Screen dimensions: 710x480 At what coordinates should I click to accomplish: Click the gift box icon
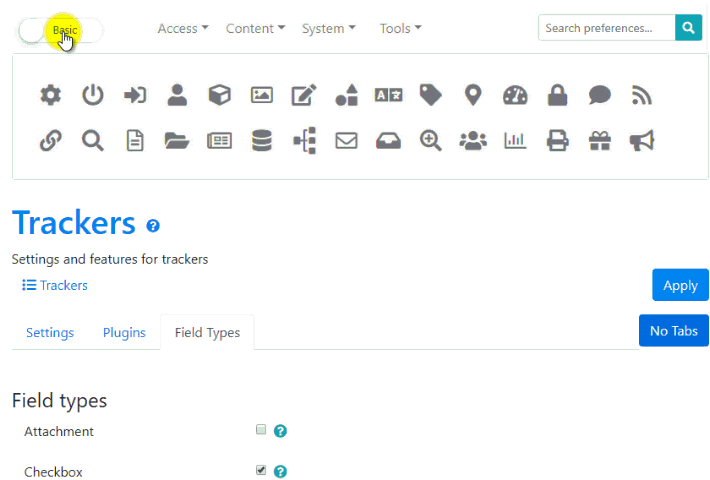pos(600,140)
